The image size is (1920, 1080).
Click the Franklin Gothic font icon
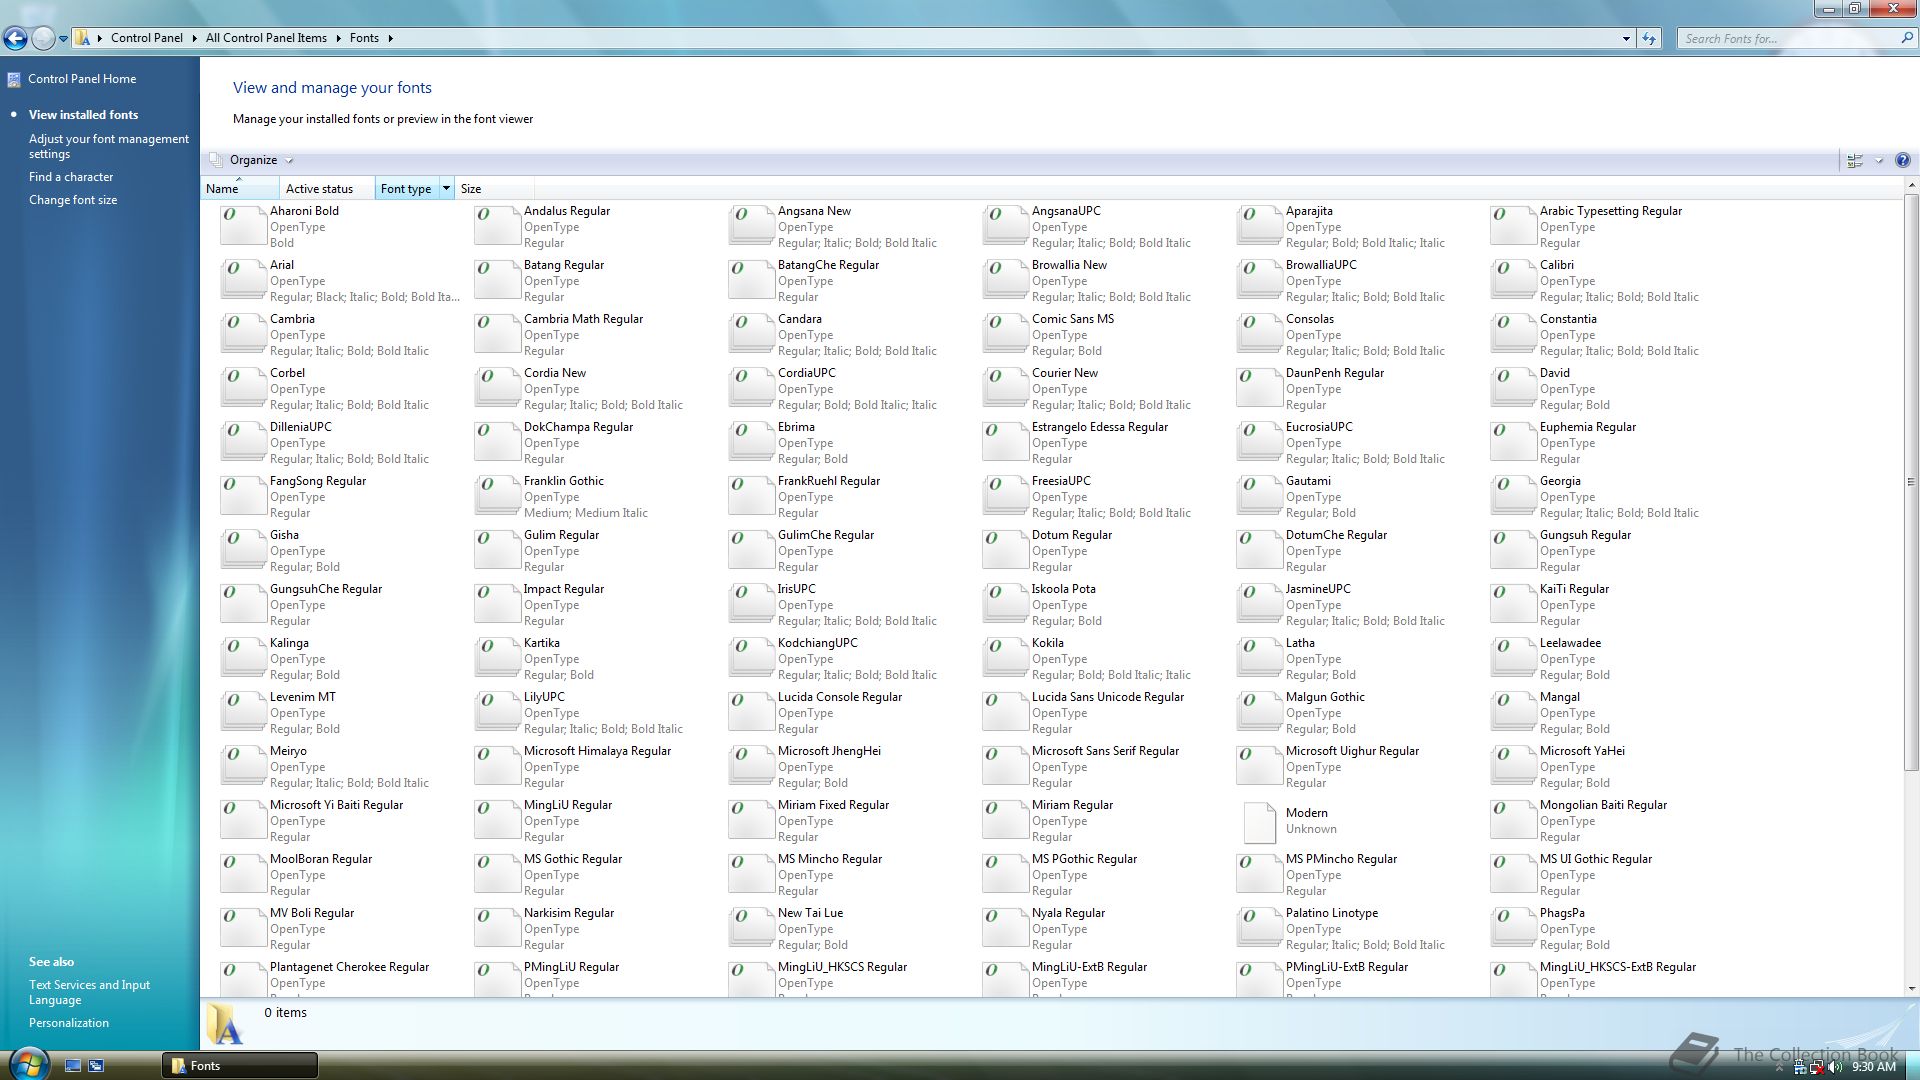[x=497, y=496]
